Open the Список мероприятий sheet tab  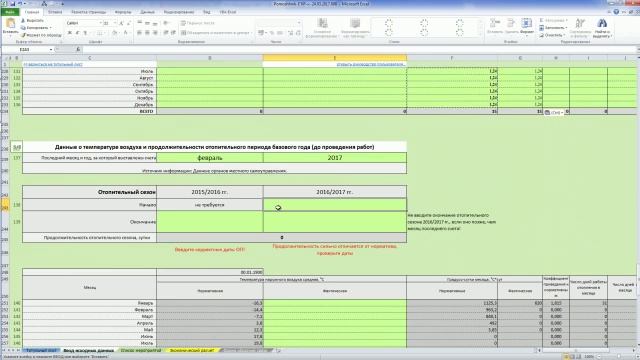click(141, 351)
